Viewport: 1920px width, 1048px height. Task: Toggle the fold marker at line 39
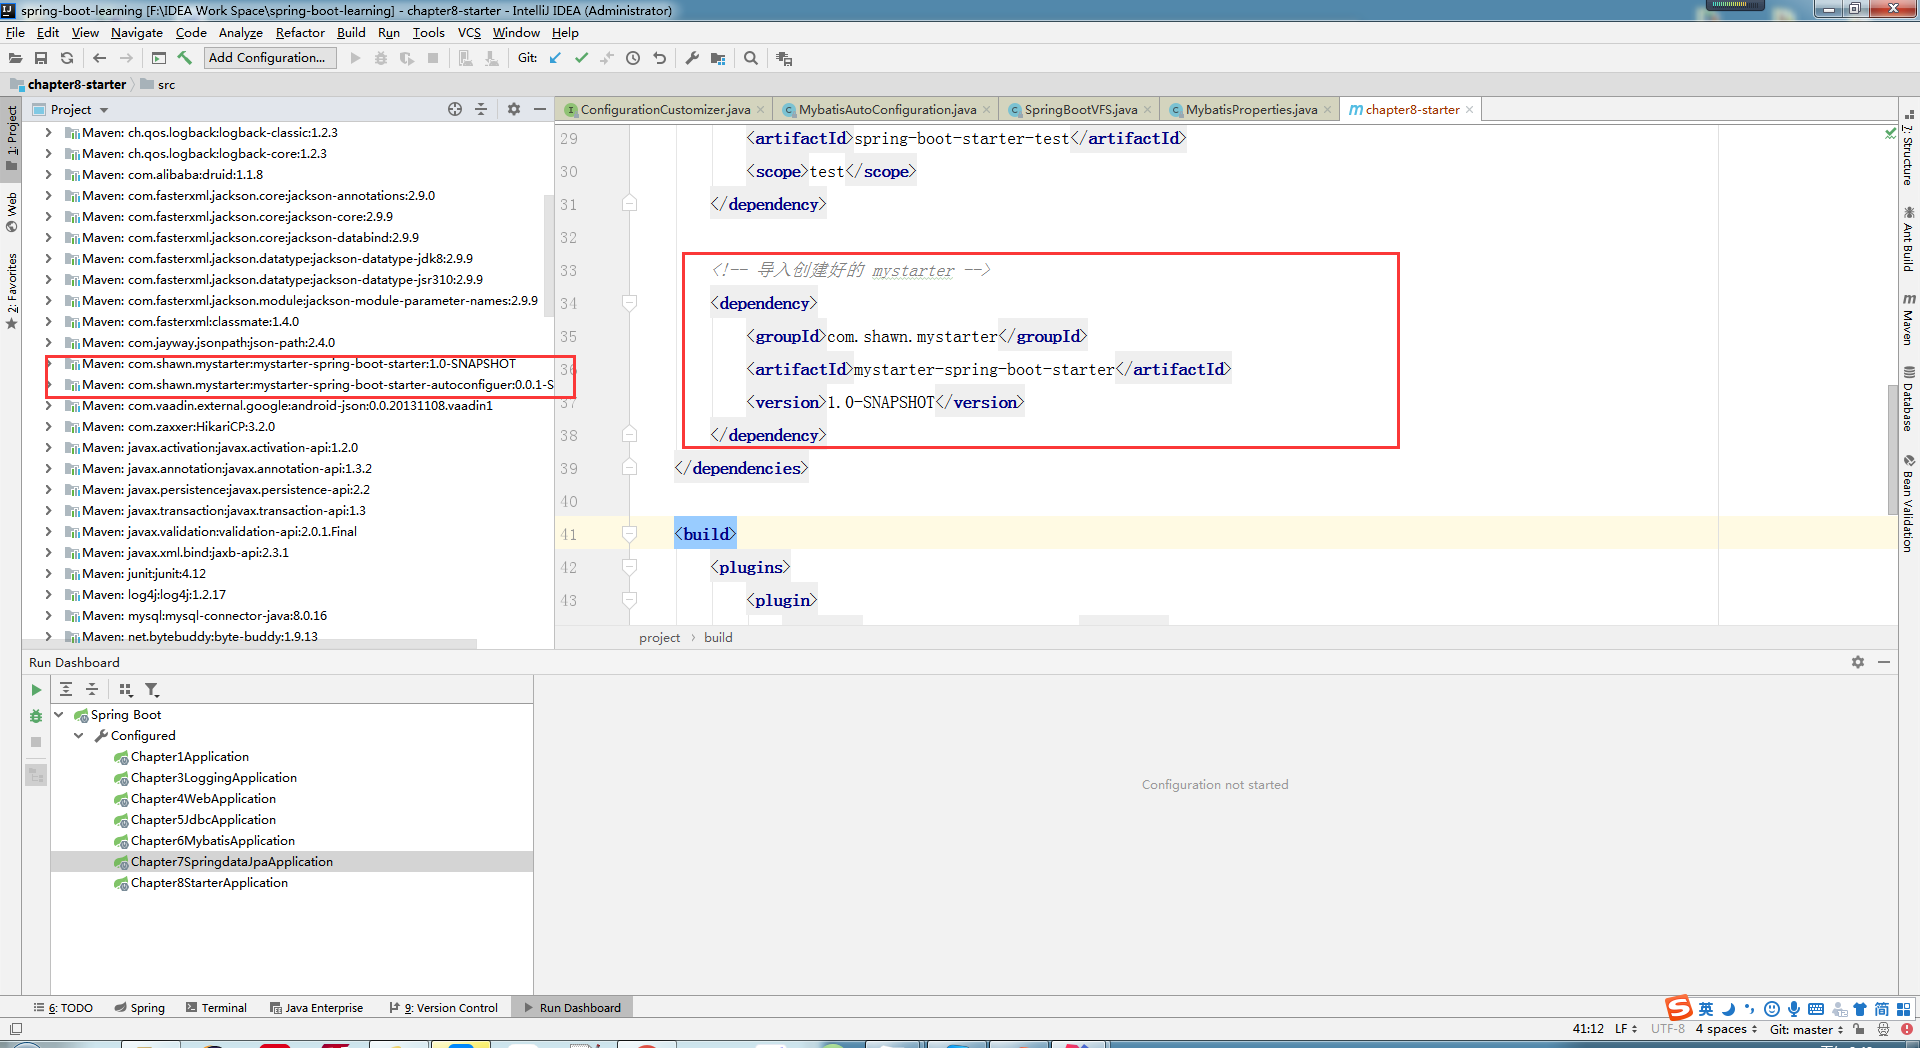[629, 468]
